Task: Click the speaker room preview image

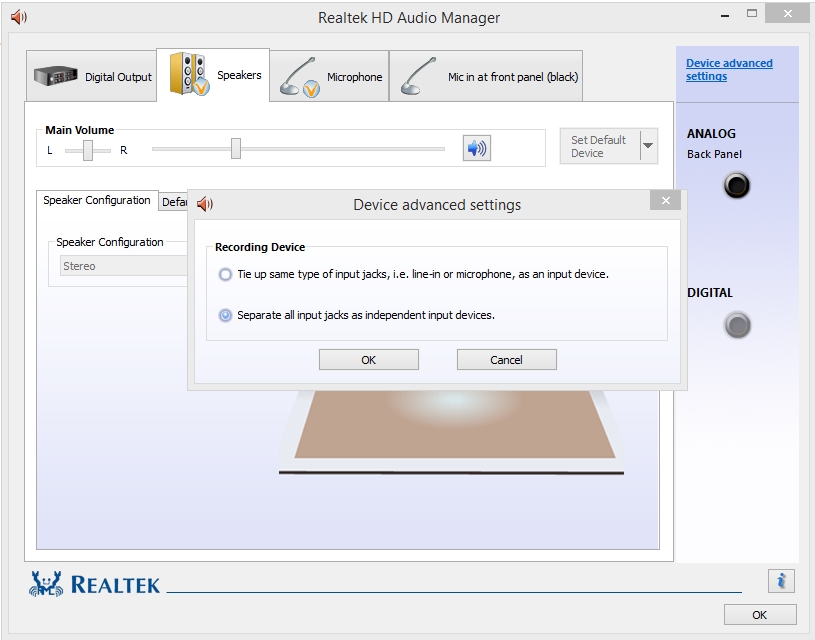Action: 451,433
